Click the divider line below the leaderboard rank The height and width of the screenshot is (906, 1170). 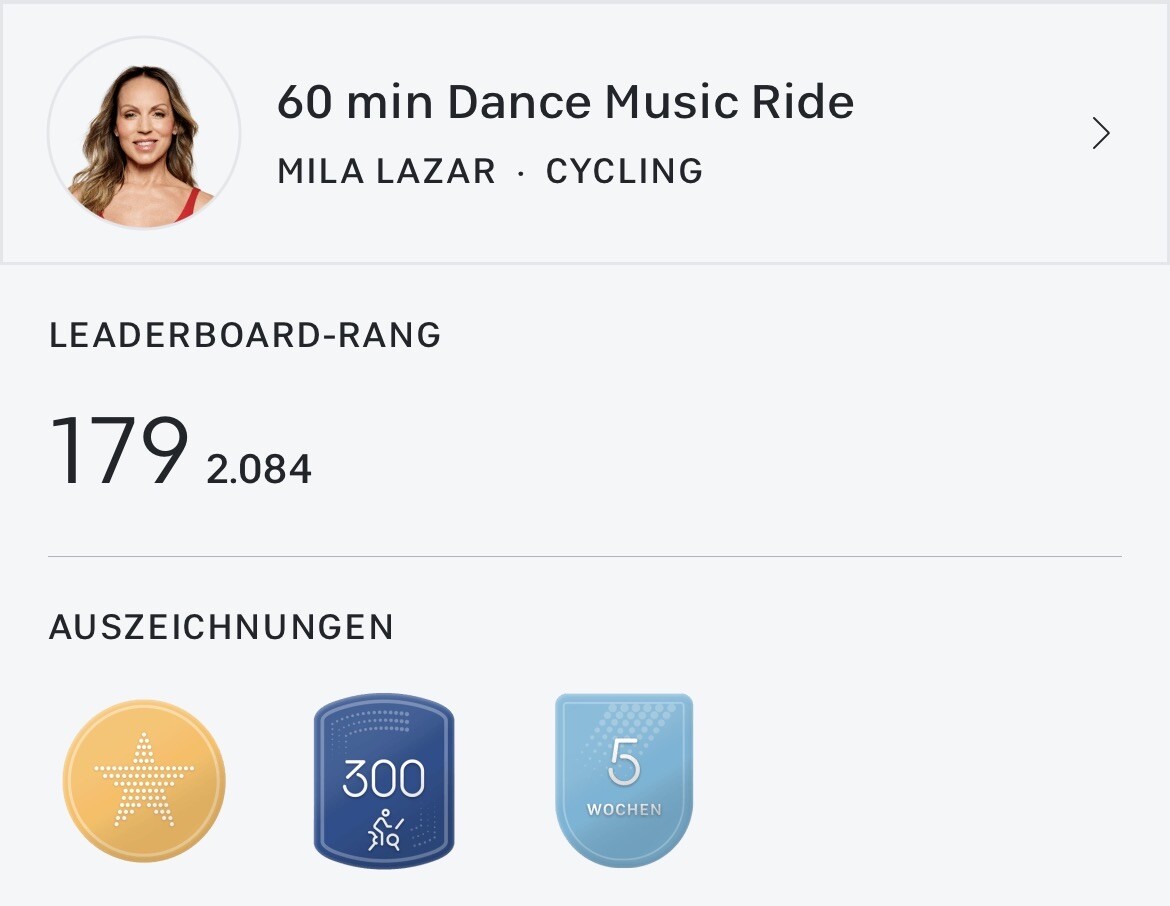pyautogui.click(x=585, y=556)
